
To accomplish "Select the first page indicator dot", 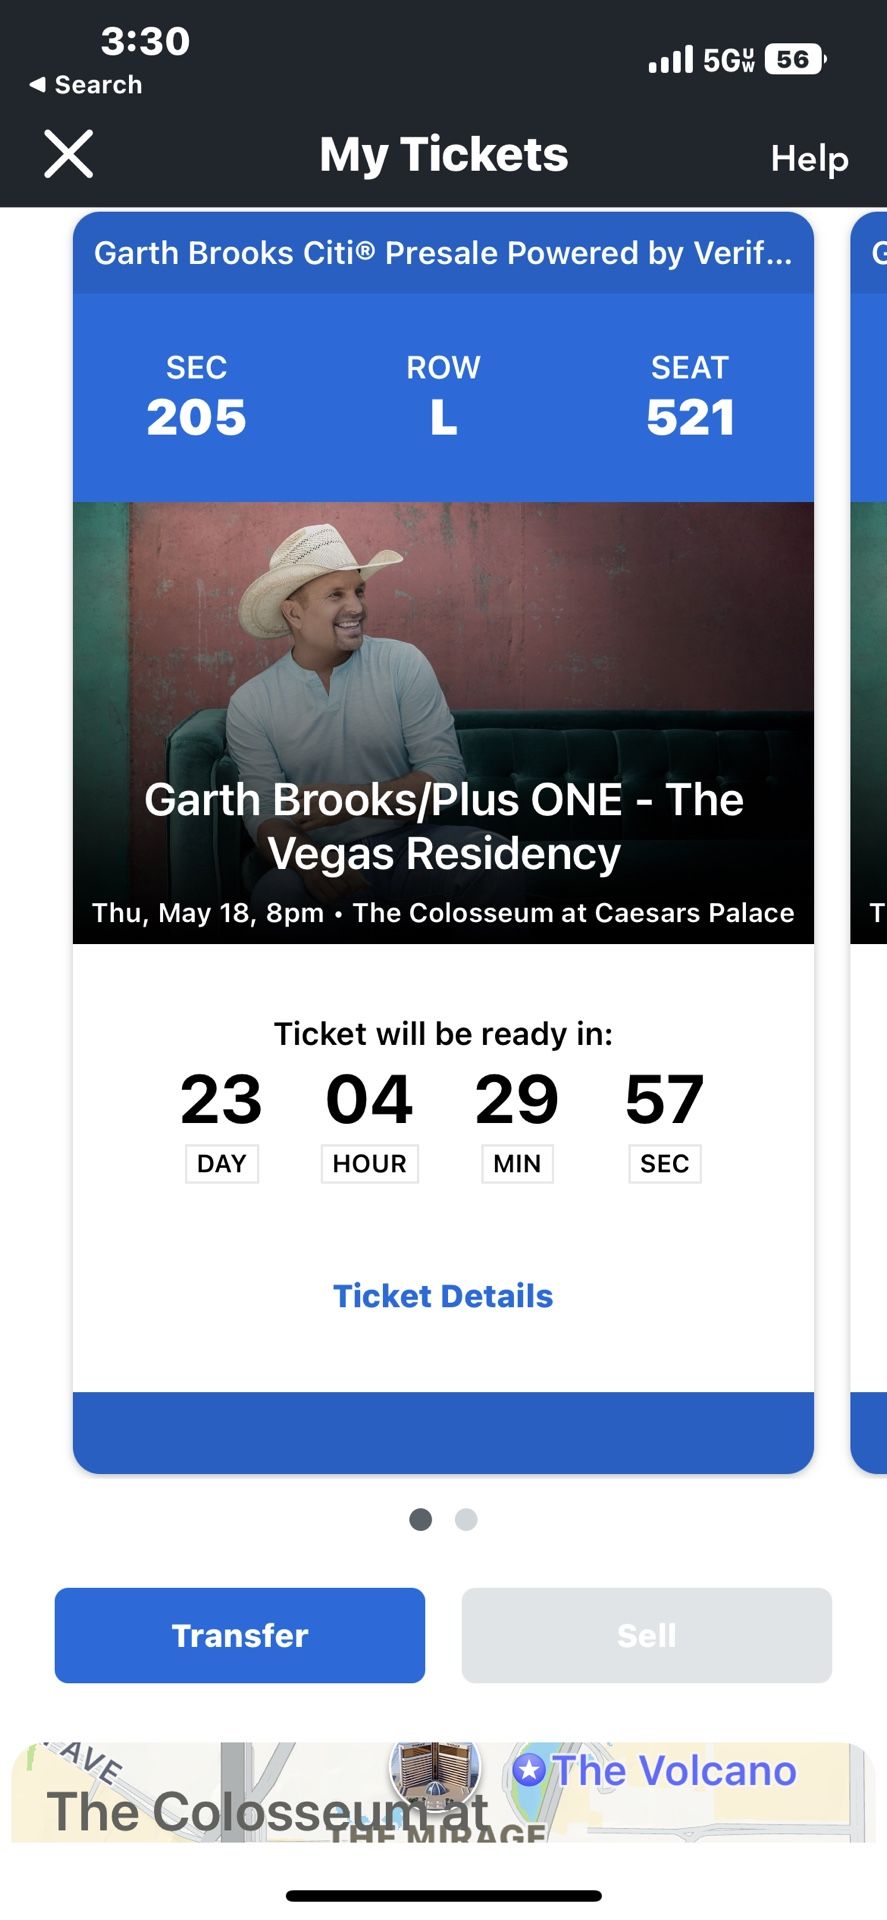I will [x=421, y=1520].
